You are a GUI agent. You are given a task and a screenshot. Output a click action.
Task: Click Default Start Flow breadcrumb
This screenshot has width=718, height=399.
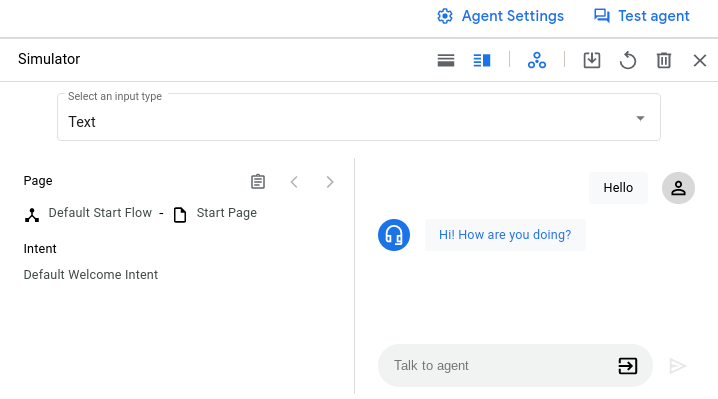pyautogui.click(x=100, y=213)
